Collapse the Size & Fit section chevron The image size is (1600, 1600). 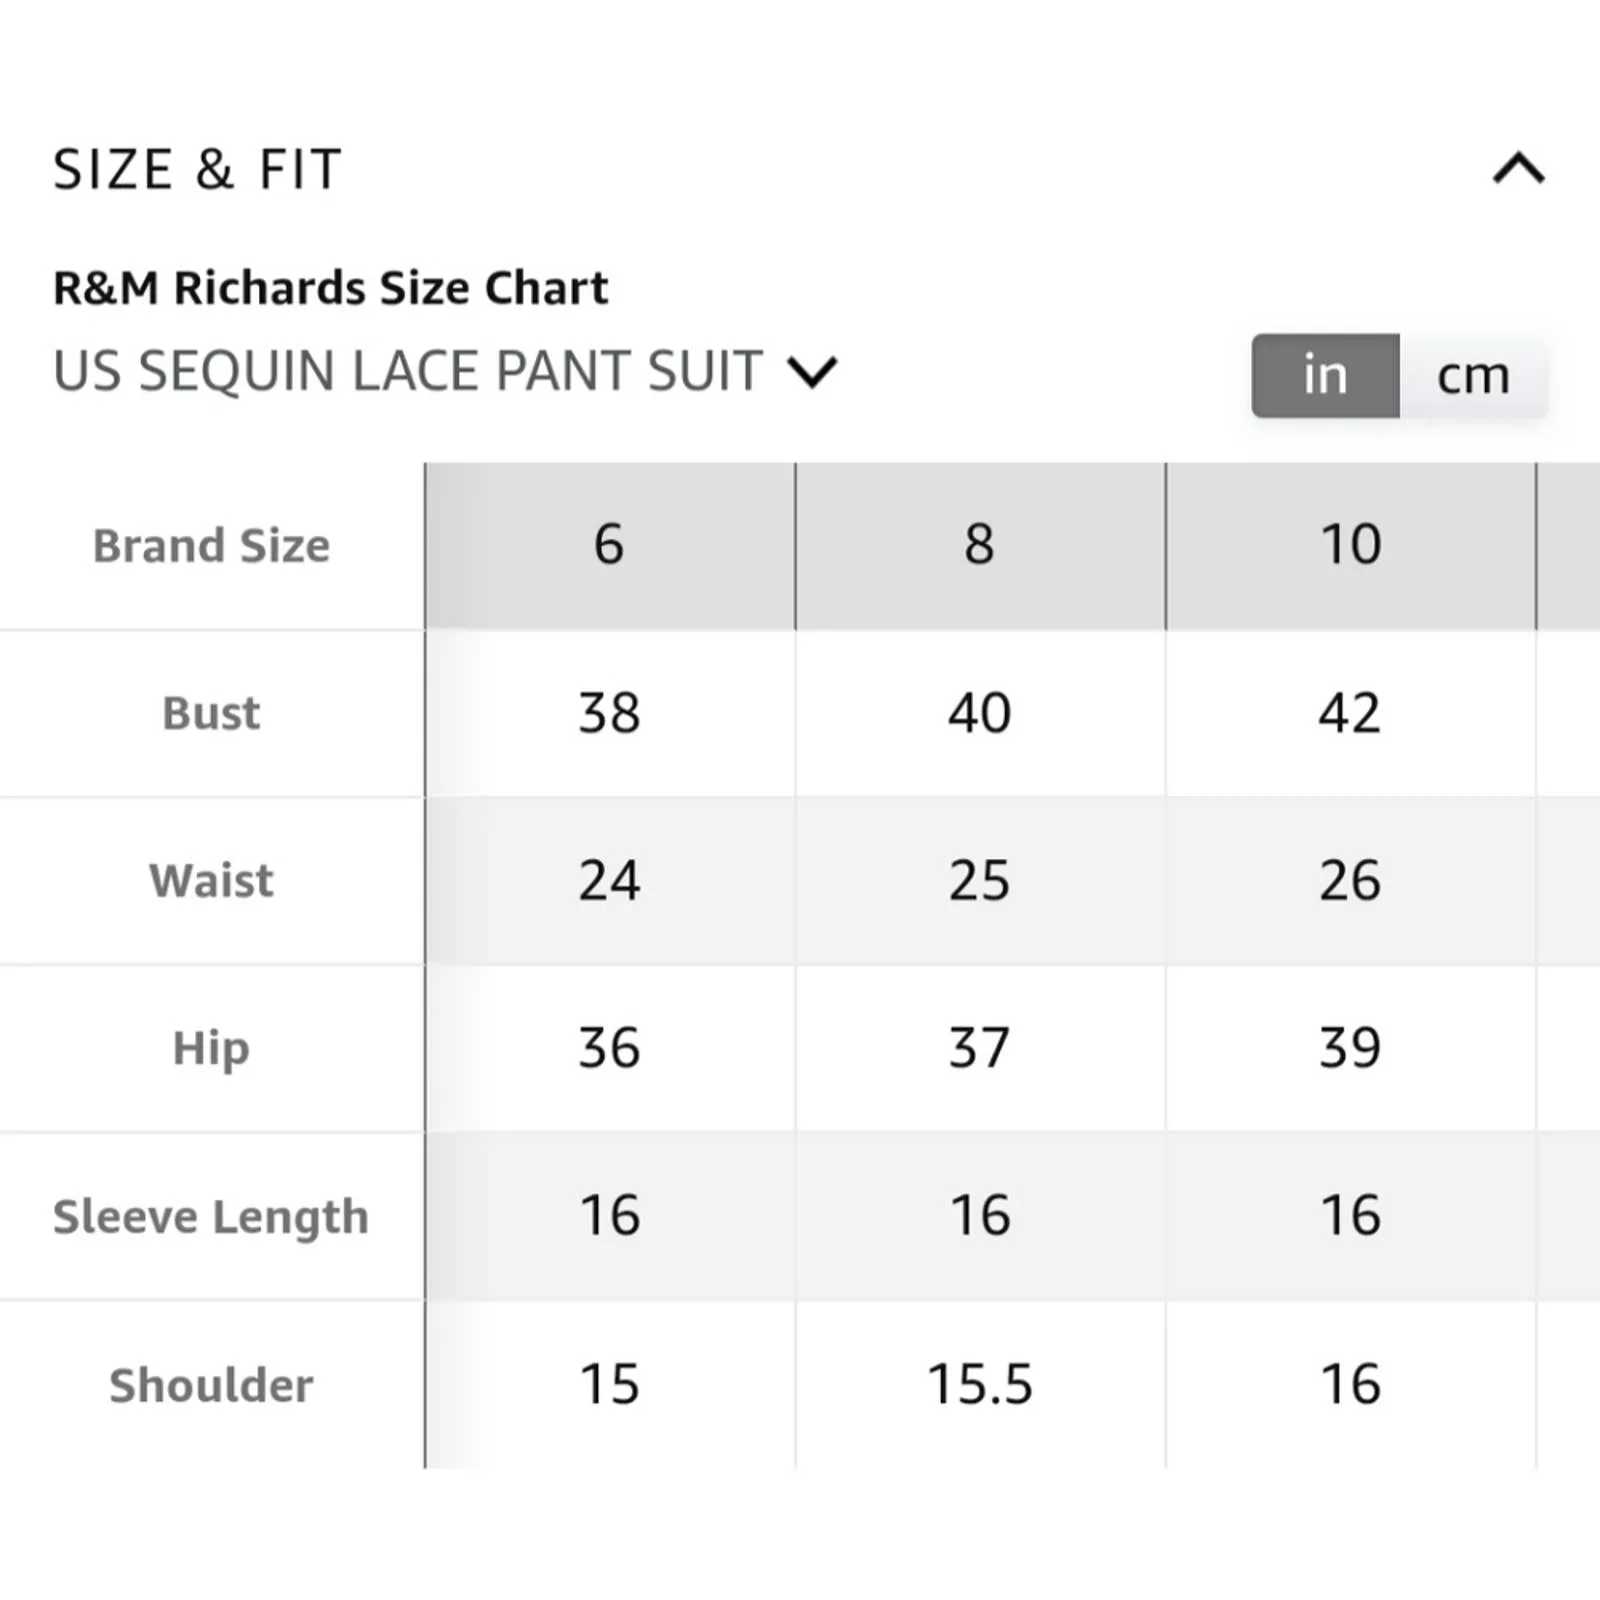[x=1518, y=168]
